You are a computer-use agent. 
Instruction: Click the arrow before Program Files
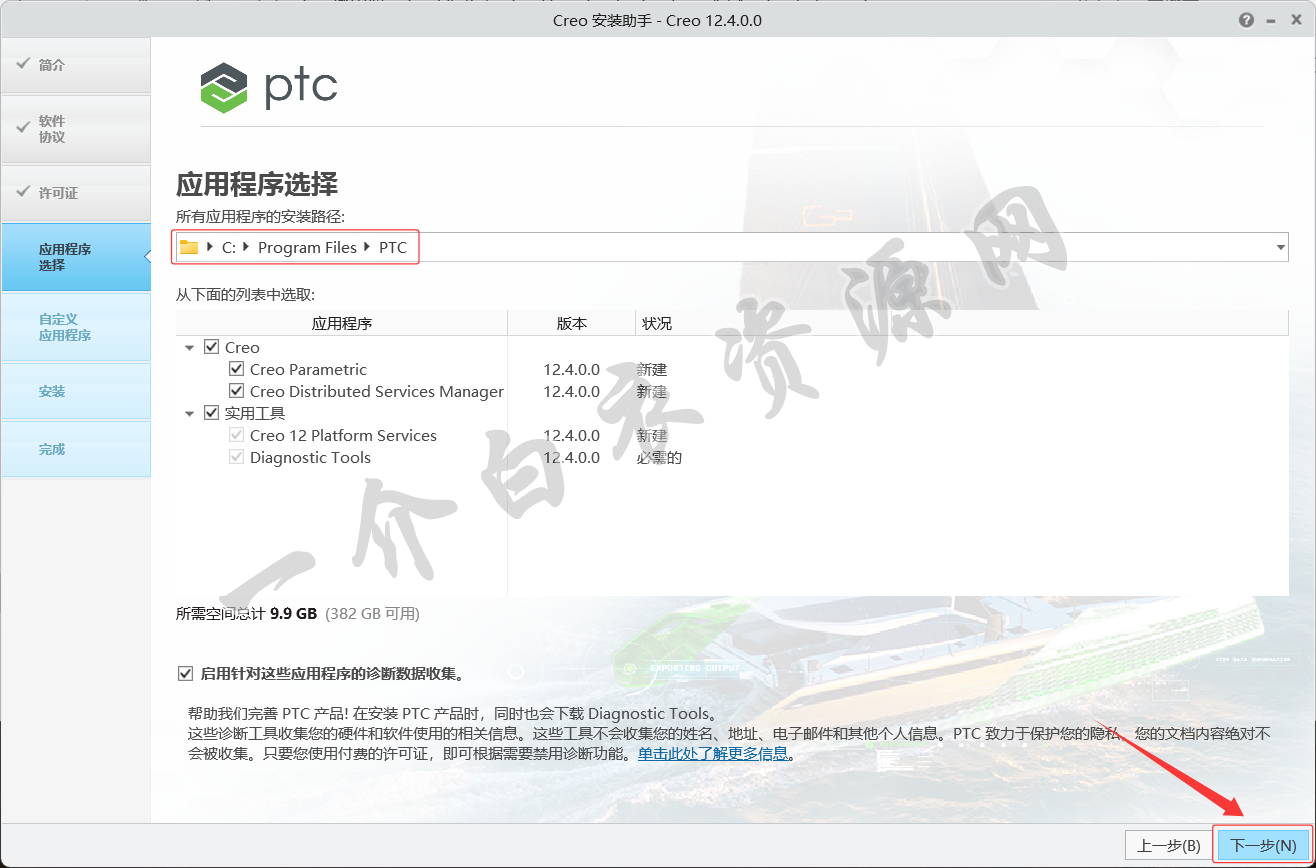[246, 247]
